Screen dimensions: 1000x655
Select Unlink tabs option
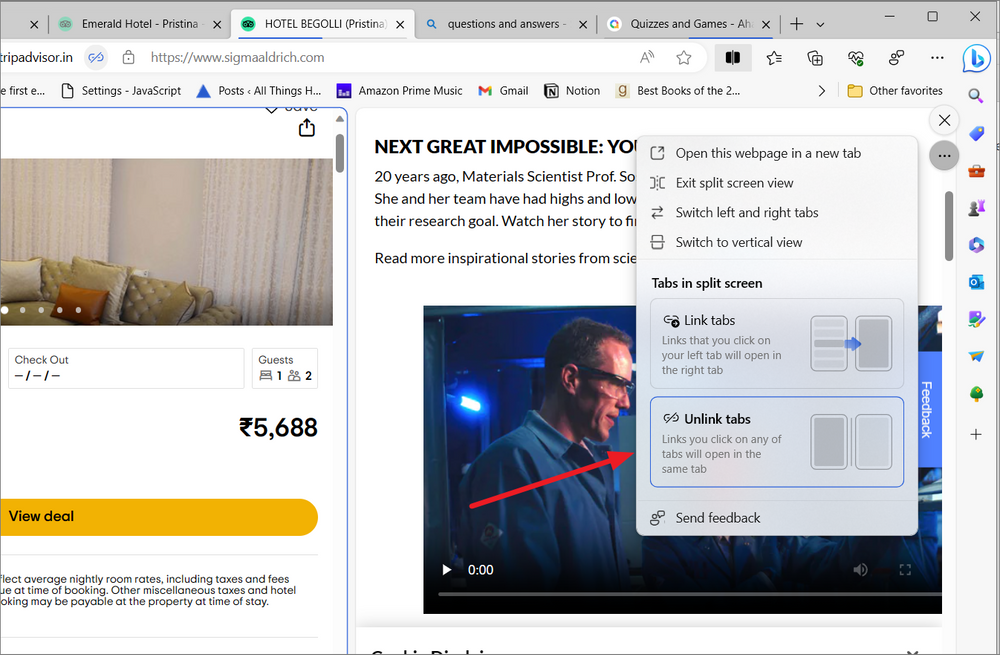click(777, 441)
